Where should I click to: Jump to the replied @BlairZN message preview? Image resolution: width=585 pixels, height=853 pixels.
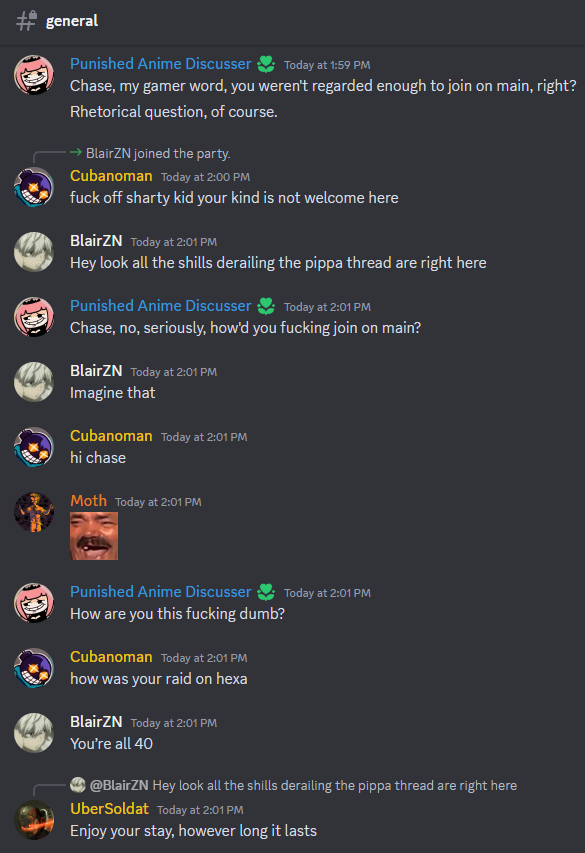(x=303, y=785)
